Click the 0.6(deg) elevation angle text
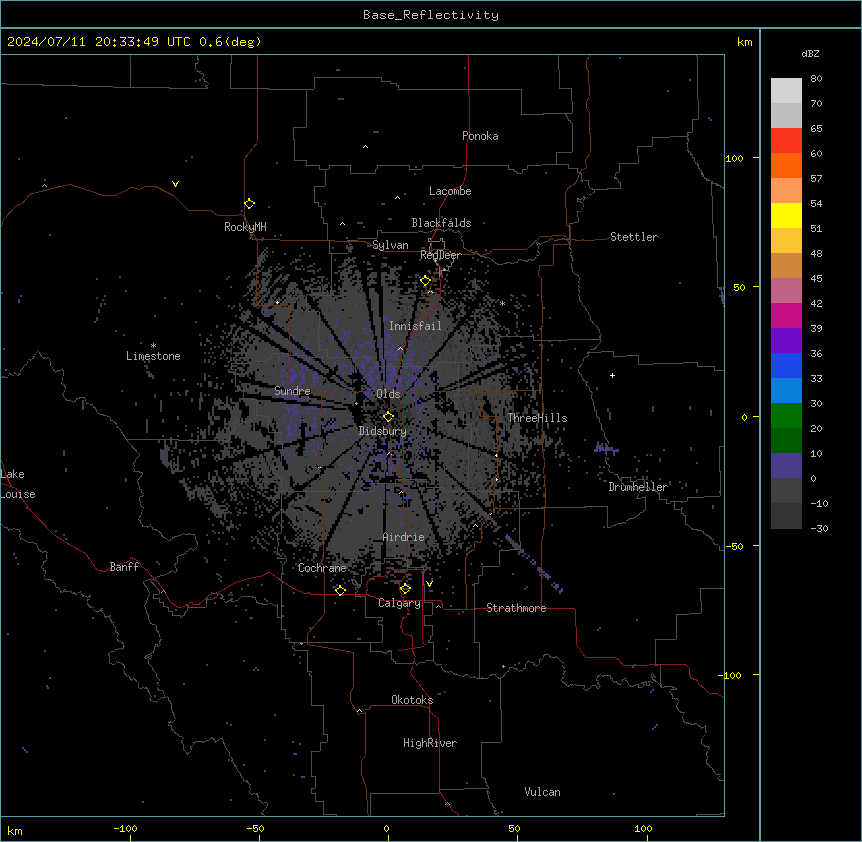 click(x=230, y=42)
